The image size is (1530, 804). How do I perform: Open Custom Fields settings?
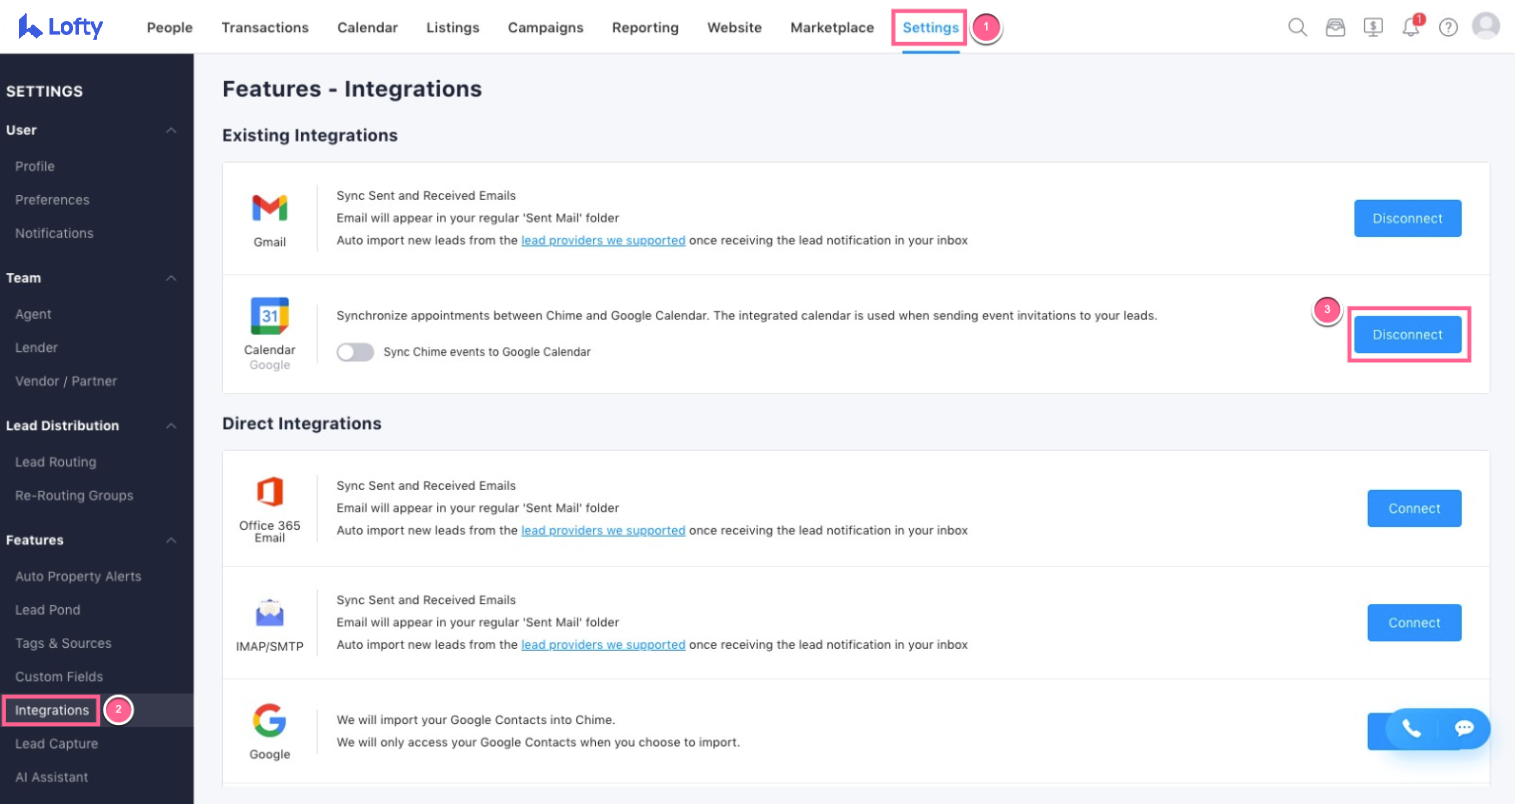59,676
